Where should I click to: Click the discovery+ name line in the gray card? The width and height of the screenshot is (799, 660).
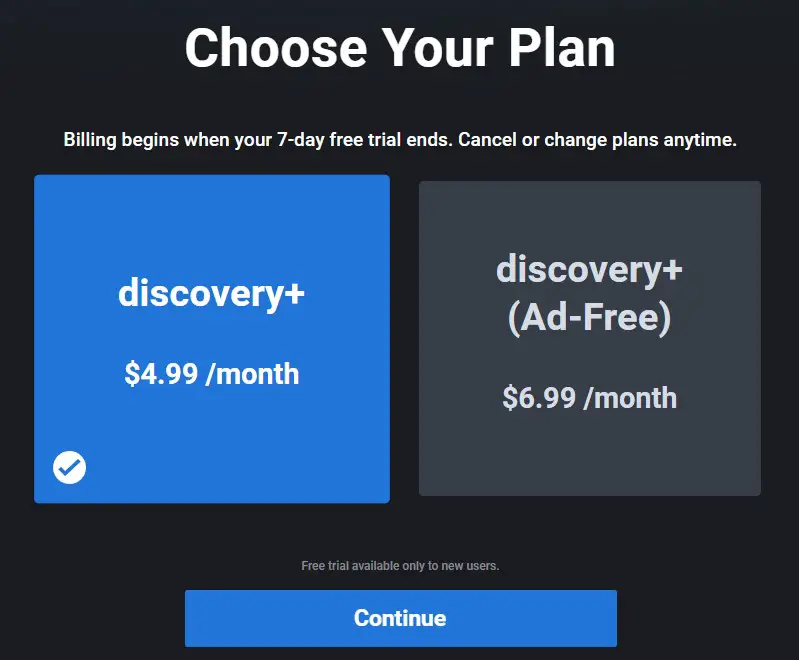coord(590,270)
